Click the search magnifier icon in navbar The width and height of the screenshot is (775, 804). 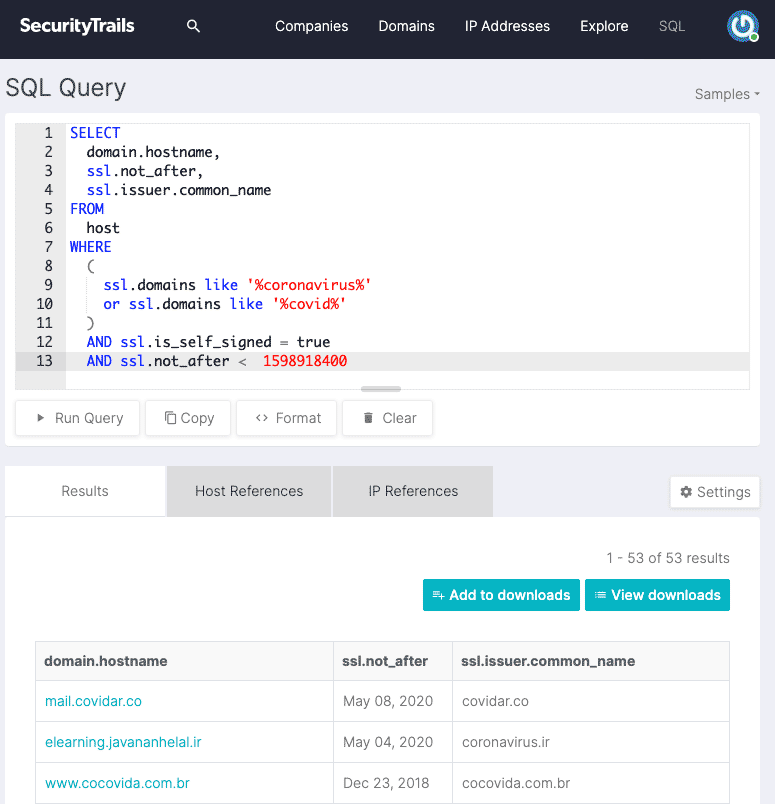coord(193,26)
